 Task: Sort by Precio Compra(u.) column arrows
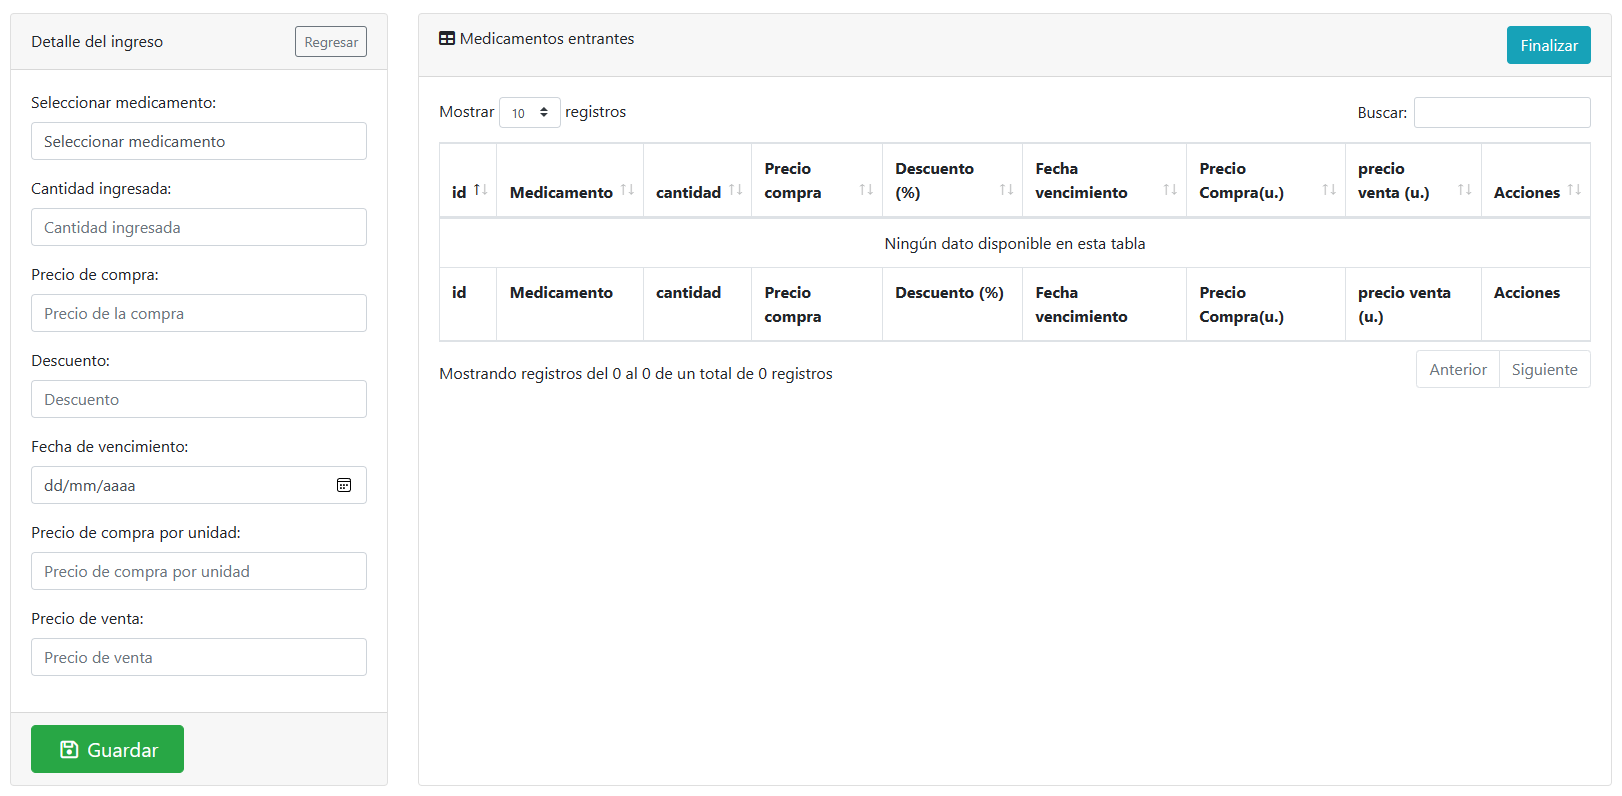coord(1329,190)
